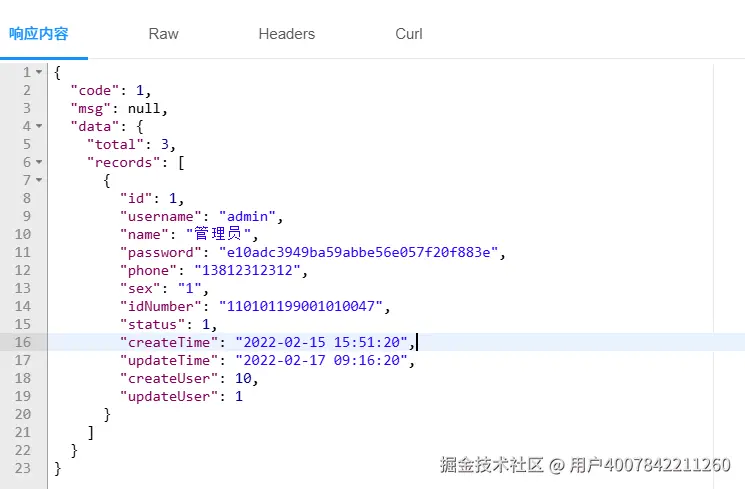Viewport: 745px width, 489px height.
Task: Open the Curl tab
Action: pos(408,34)
